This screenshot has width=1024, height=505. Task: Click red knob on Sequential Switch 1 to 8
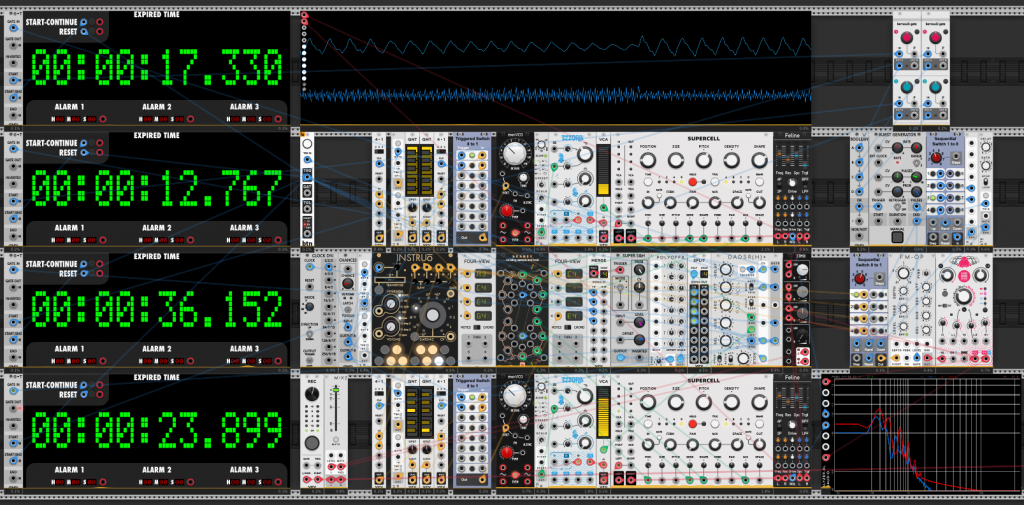(x=935, y=158)
